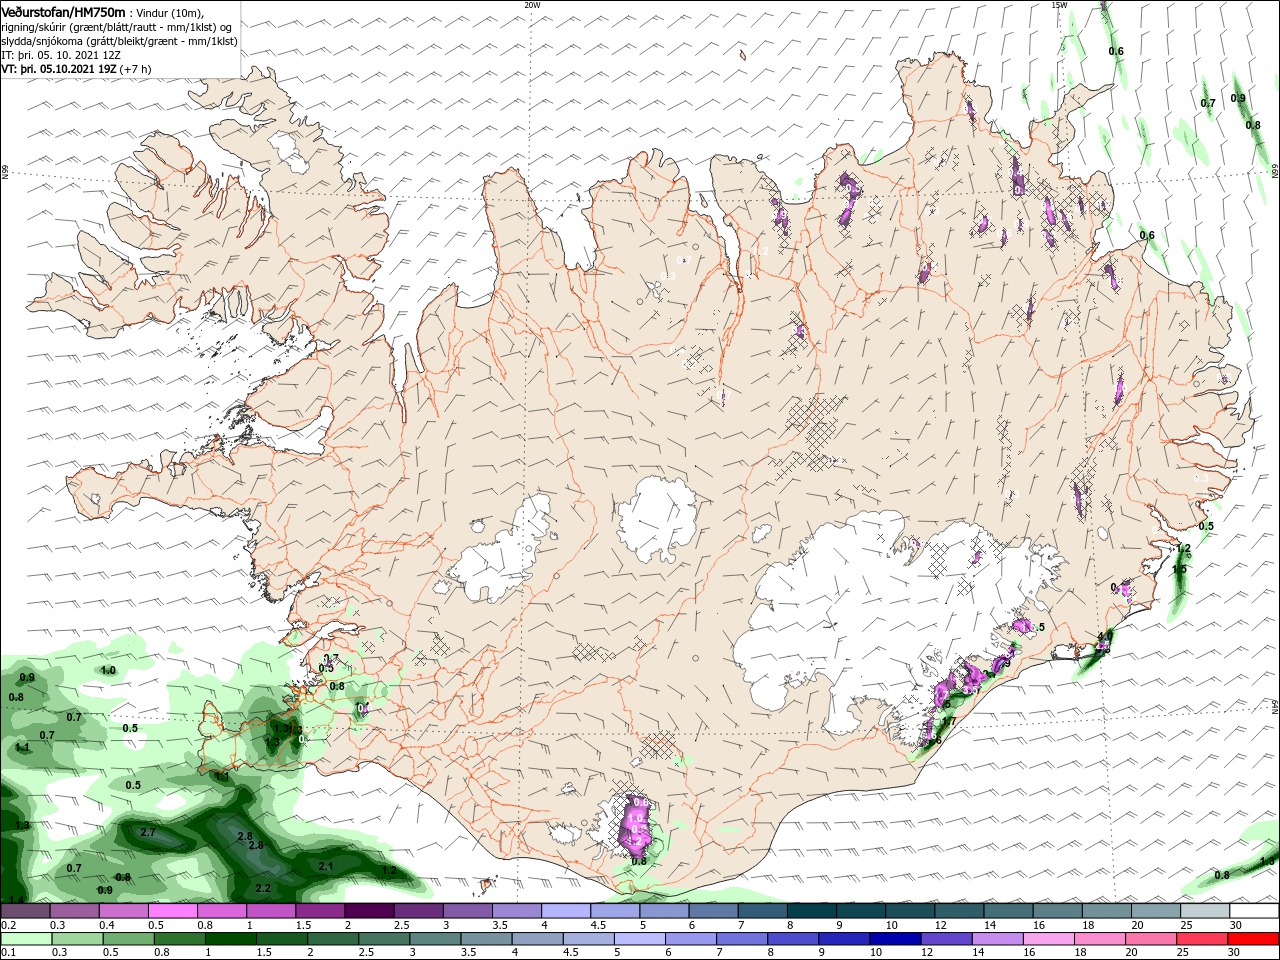Select upper legend row's plum 0.2 swatch
This screenshot has height=960, width=1280.
[x=25, y=912]
